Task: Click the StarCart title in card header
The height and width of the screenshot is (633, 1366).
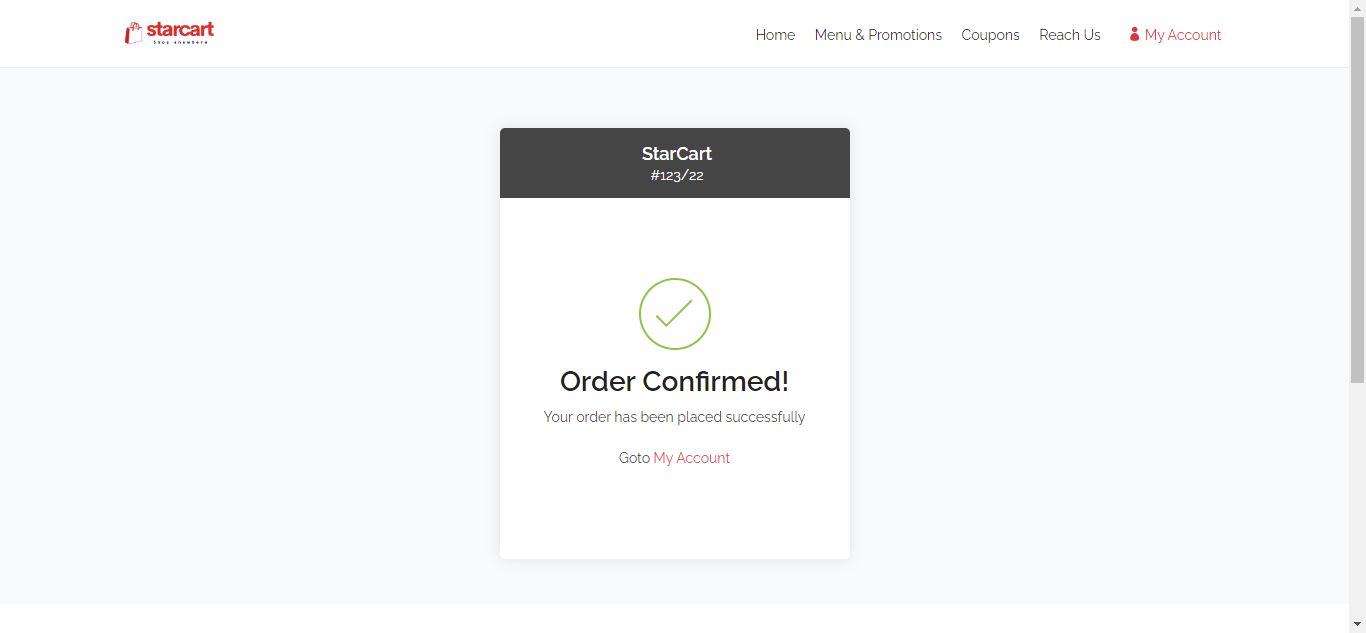Action: click(x=676, y=154)
